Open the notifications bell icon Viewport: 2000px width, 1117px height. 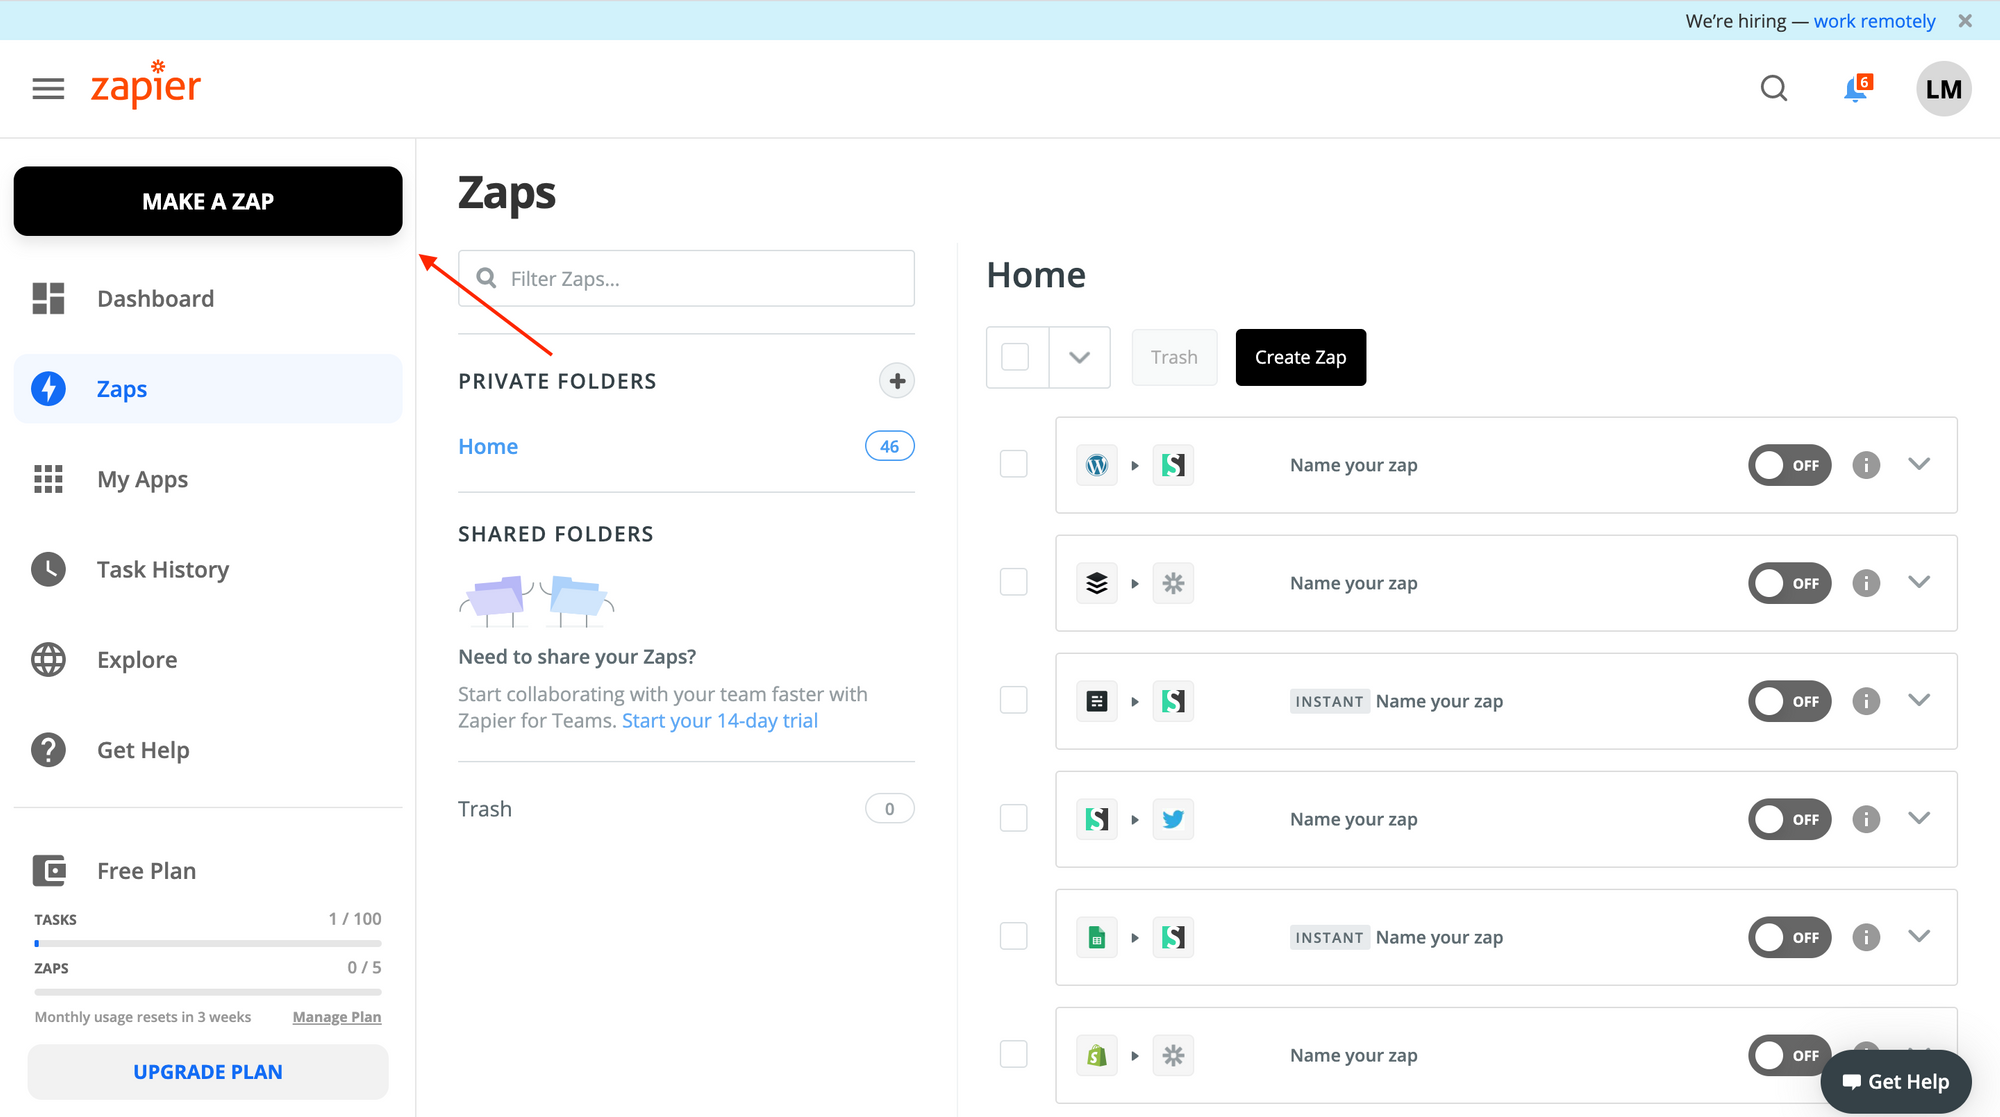[x=1856, y=88]
